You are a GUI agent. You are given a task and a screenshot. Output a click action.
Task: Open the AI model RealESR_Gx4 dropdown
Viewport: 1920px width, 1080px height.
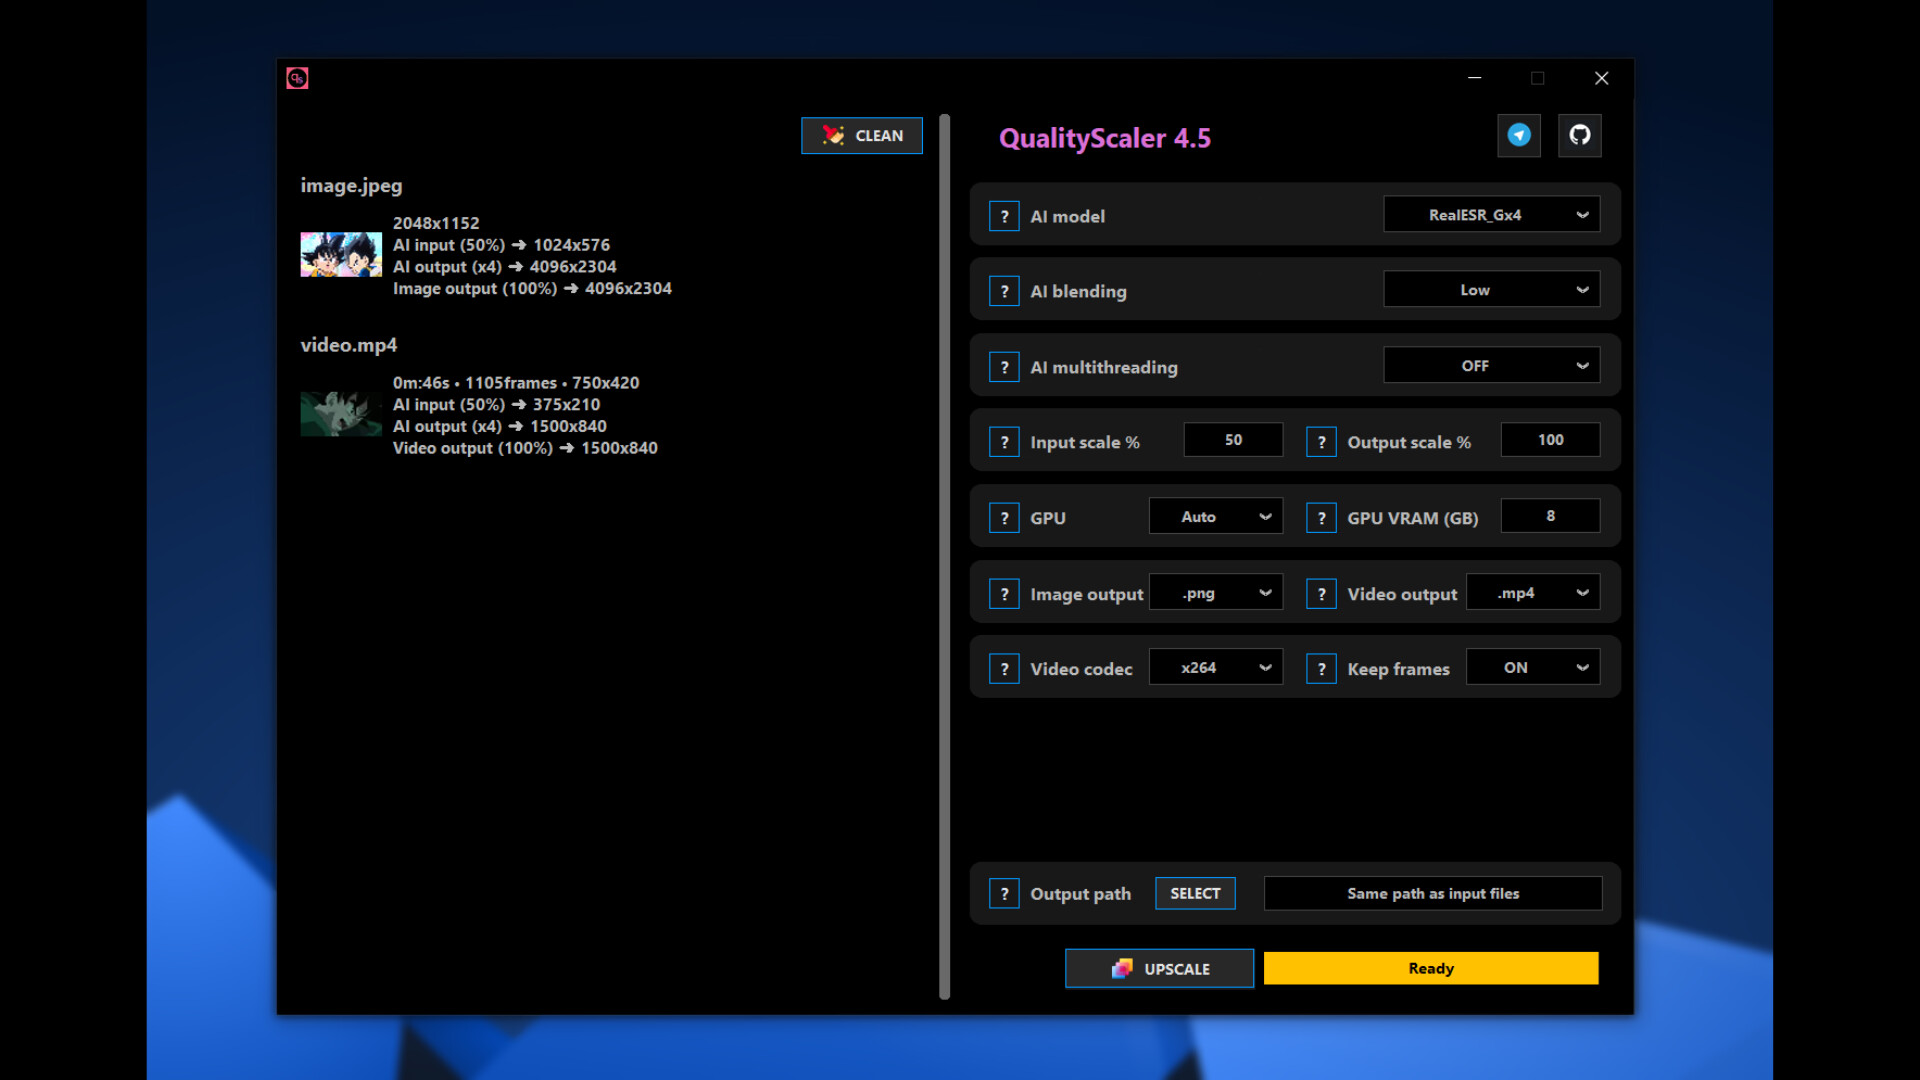1491,215
